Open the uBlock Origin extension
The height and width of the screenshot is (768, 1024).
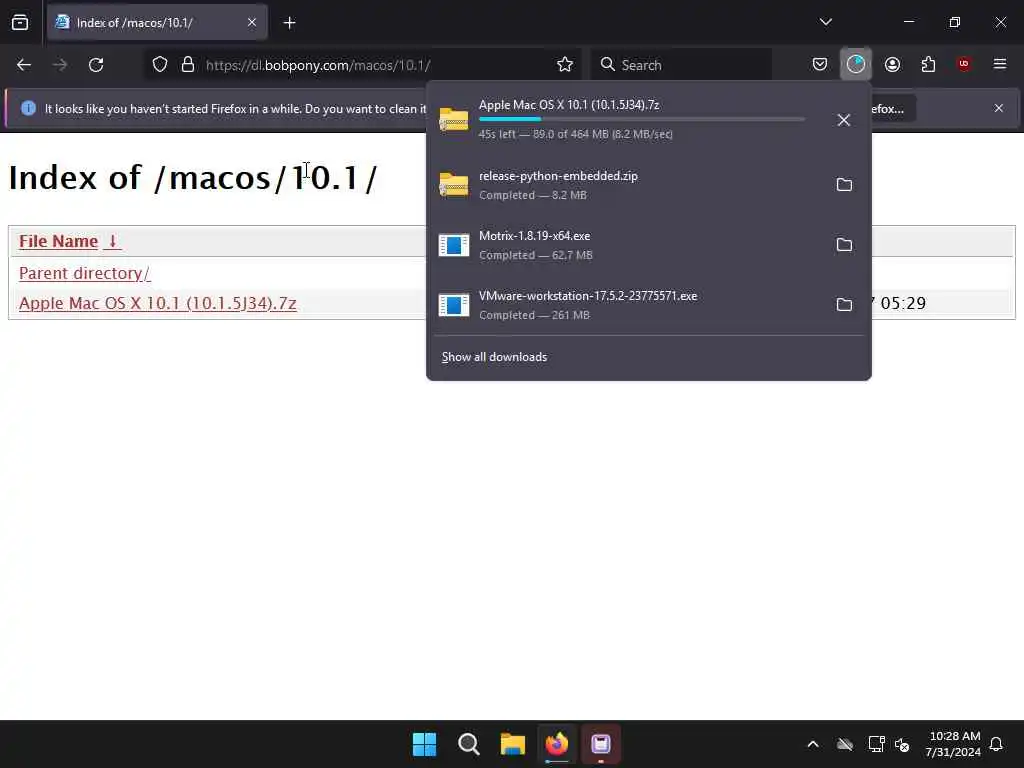pos(964,64)
